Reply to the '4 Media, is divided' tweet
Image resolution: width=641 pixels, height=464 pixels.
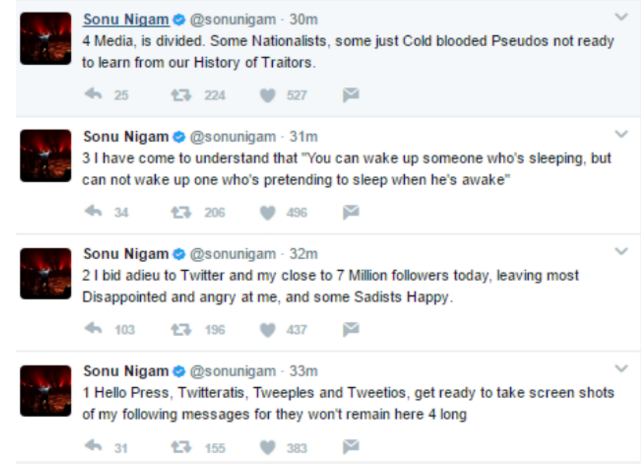(x=94, y=95)
